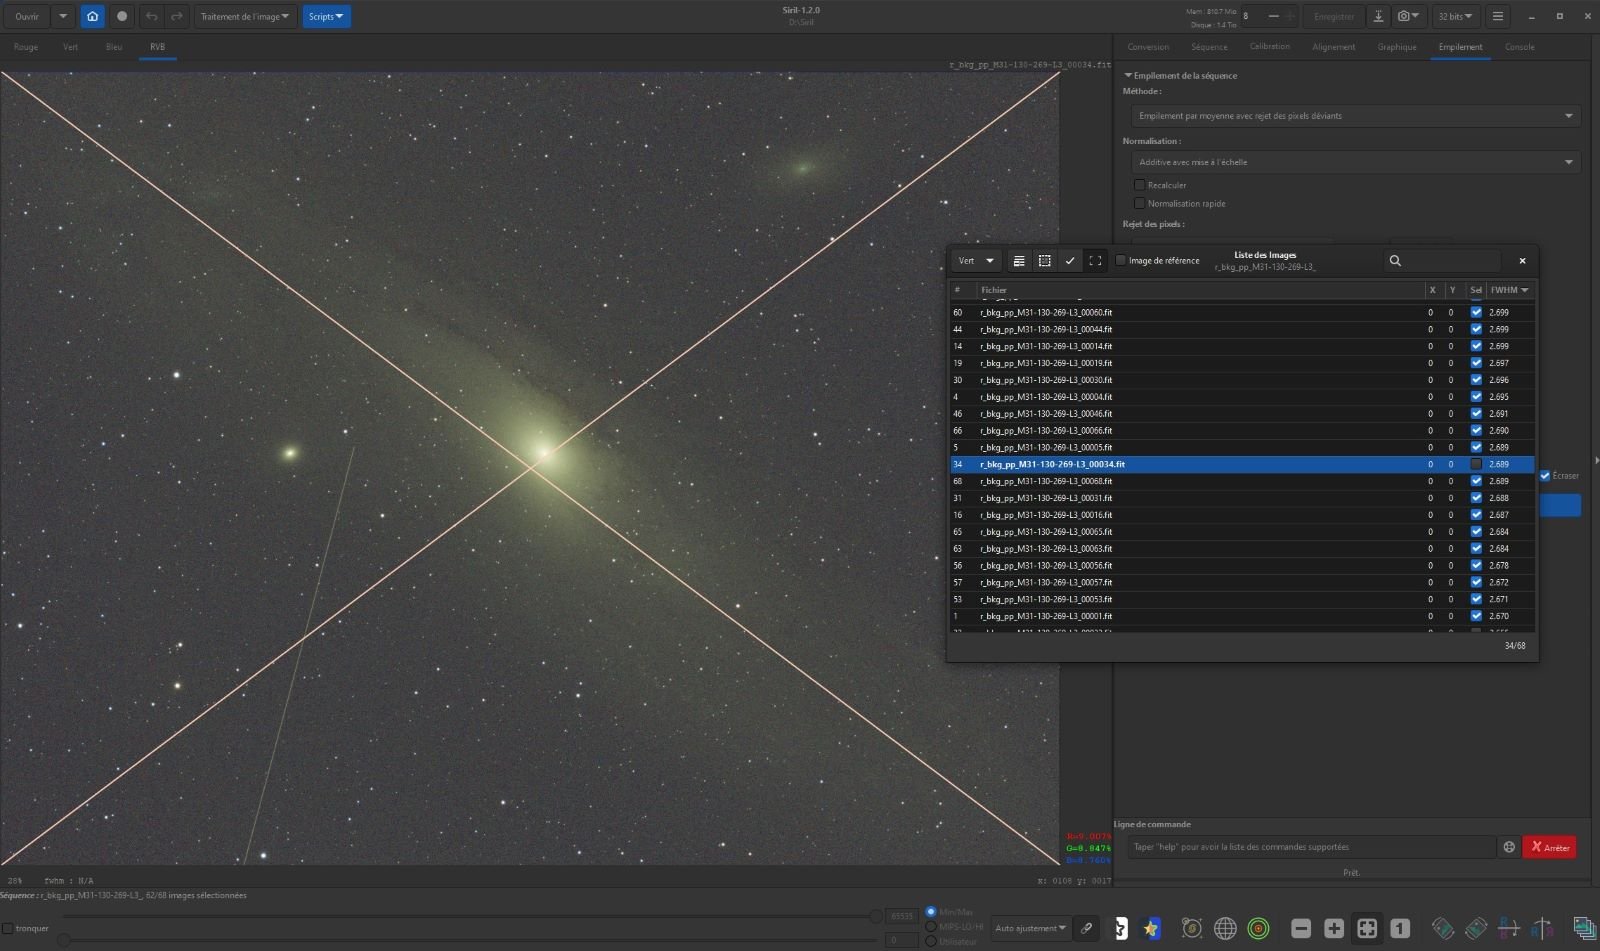Enable the 'Image de référence' checkbox

click(x=1121, y=261)
